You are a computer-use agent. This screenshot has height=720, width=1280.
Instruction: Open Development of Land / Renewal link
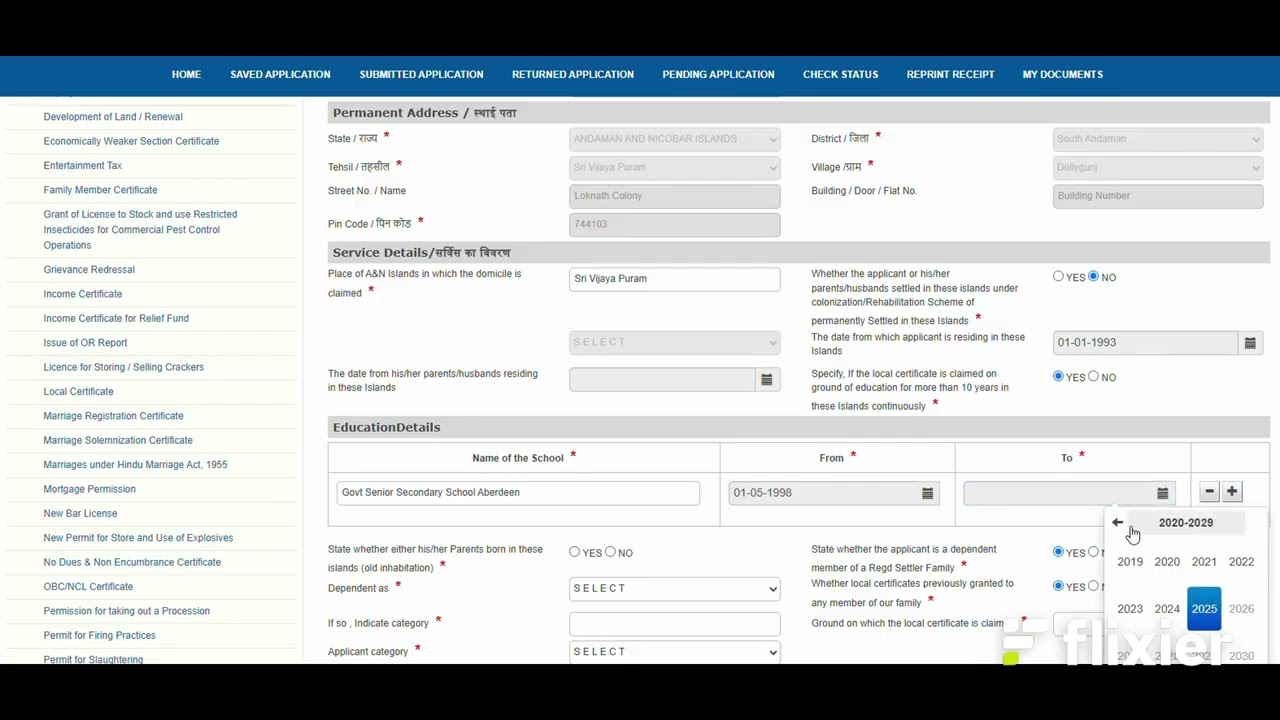pyautogui.click(x=113, y=117)
